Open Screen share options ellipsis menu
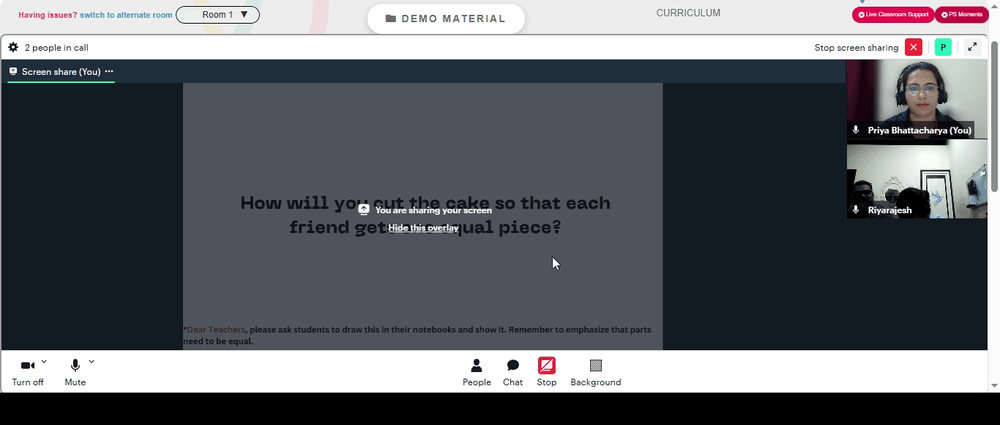The height and width of the screenshot is (425, 1000). click(109, 71)
